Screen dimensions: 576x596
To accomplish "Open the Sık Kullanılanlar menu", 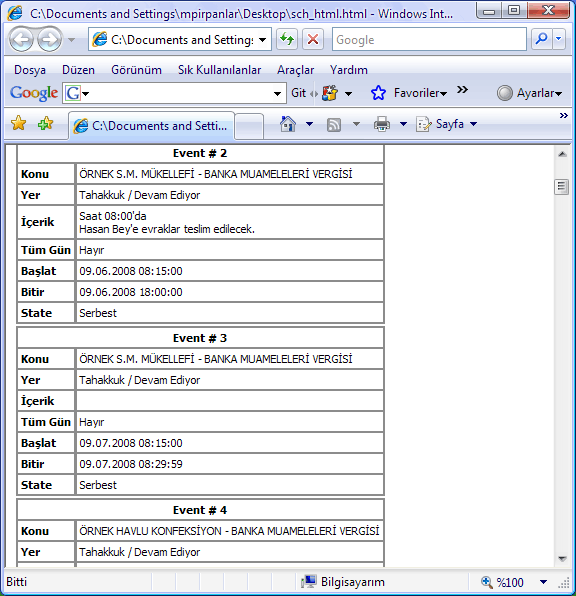I will (219, 70).
